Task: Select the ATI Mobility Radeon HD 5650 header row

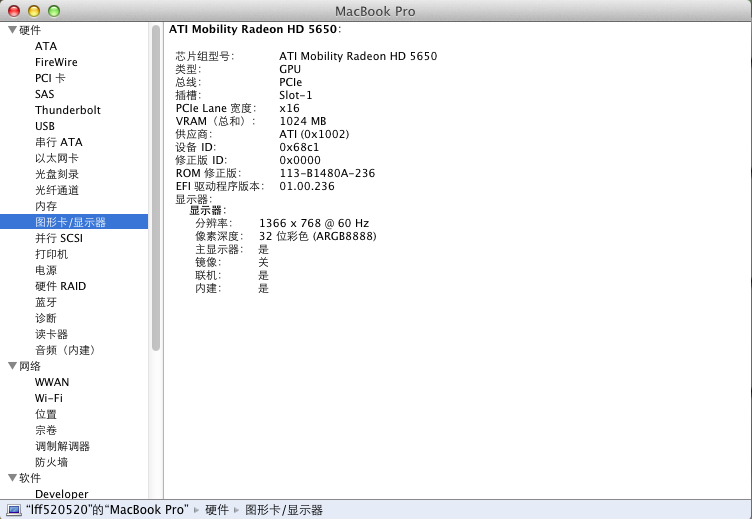Action: click(x=254, y=29)
